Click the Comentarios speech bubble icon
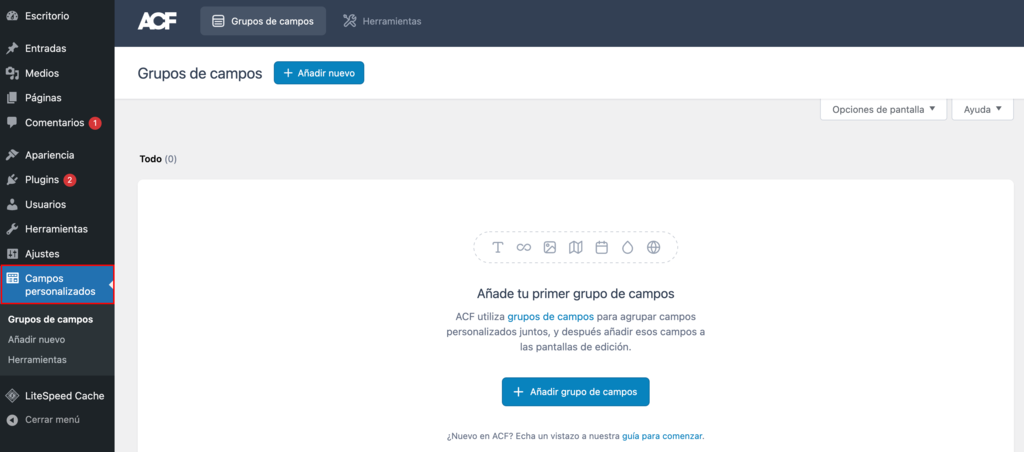This screenshot has width=1024, height=452. coord(11,123)
